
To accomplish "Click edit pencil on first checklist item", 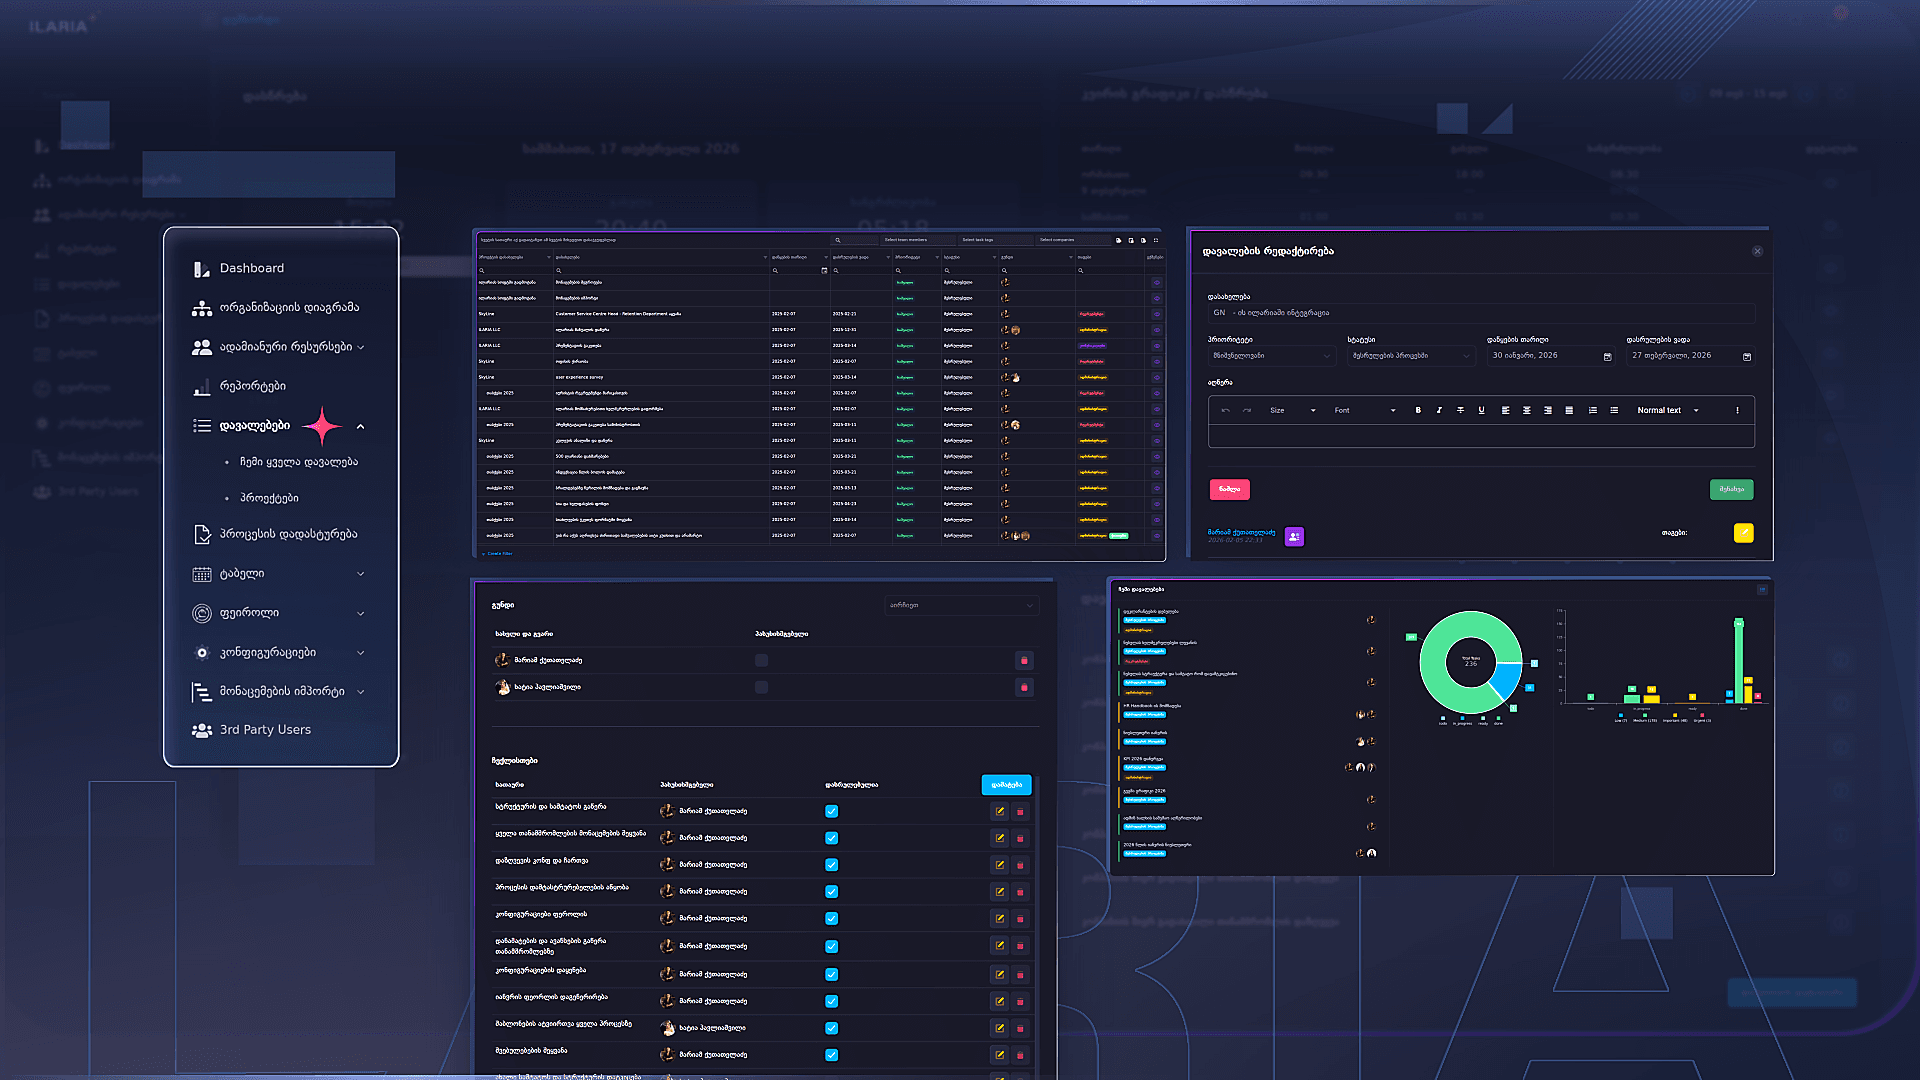I will pyautogui.click(x=999, y=811).
